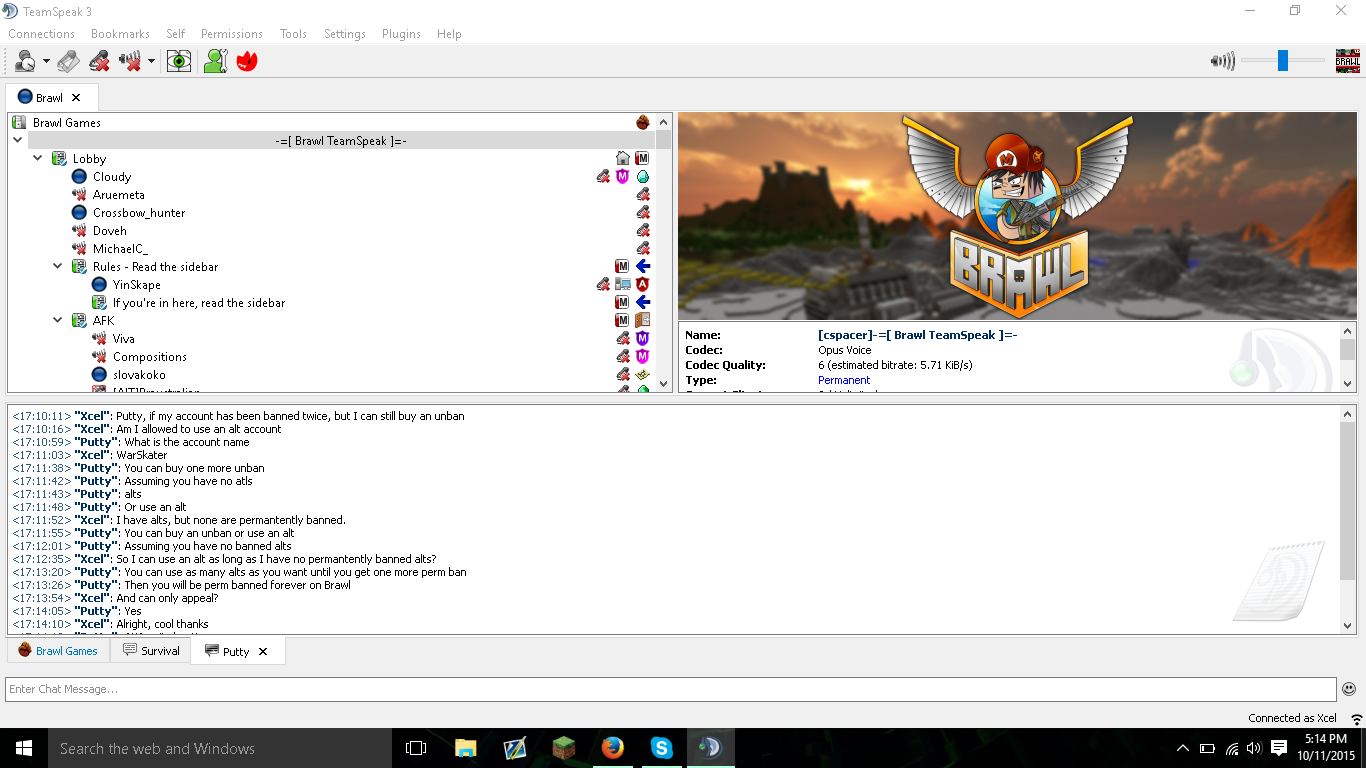The width and height of the screenshot is (1366, 768).
Task: Adjust the volume slider handle
Action: pos(1282,61)
